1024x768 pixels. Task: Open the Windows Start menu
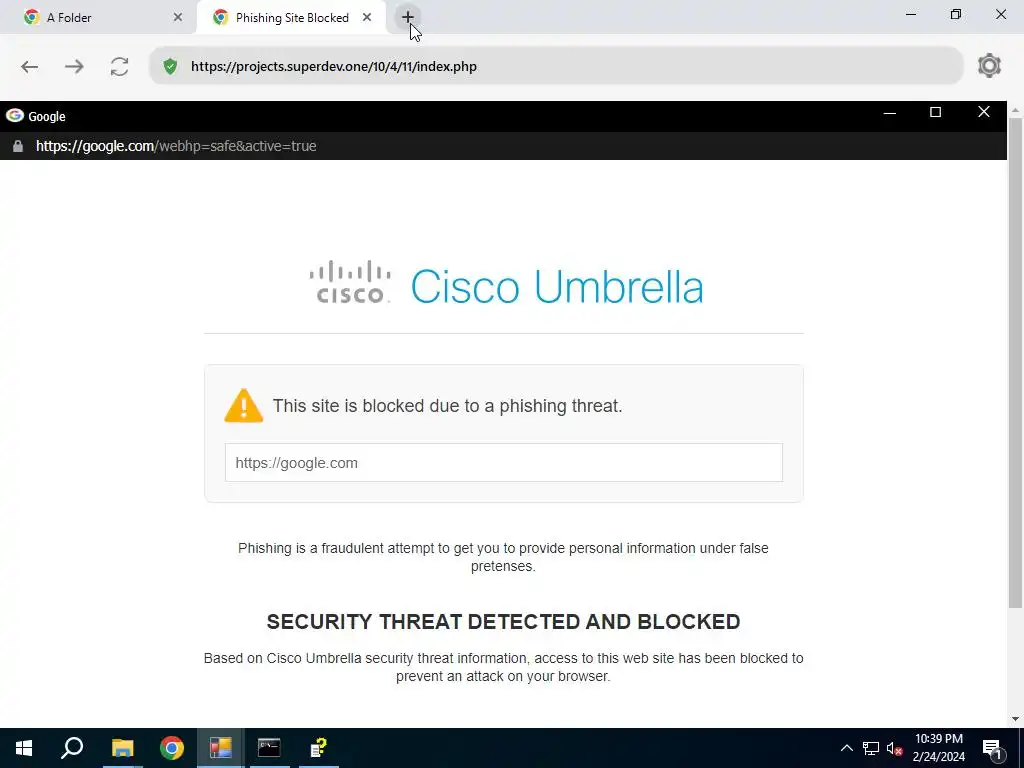click(24, 748)
